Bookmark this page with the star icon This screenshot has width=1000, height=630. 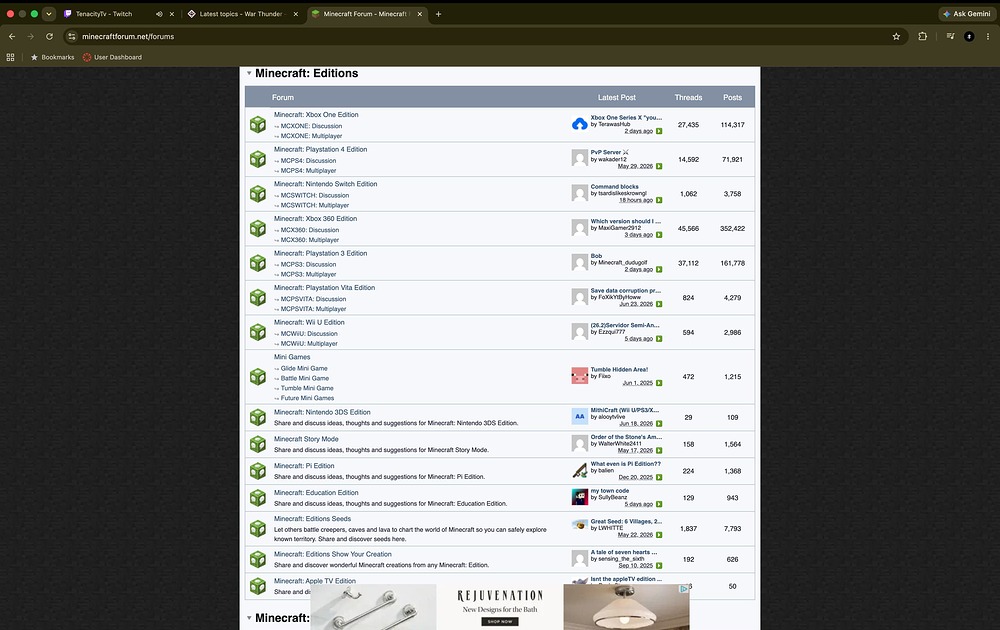pos(896,36)
